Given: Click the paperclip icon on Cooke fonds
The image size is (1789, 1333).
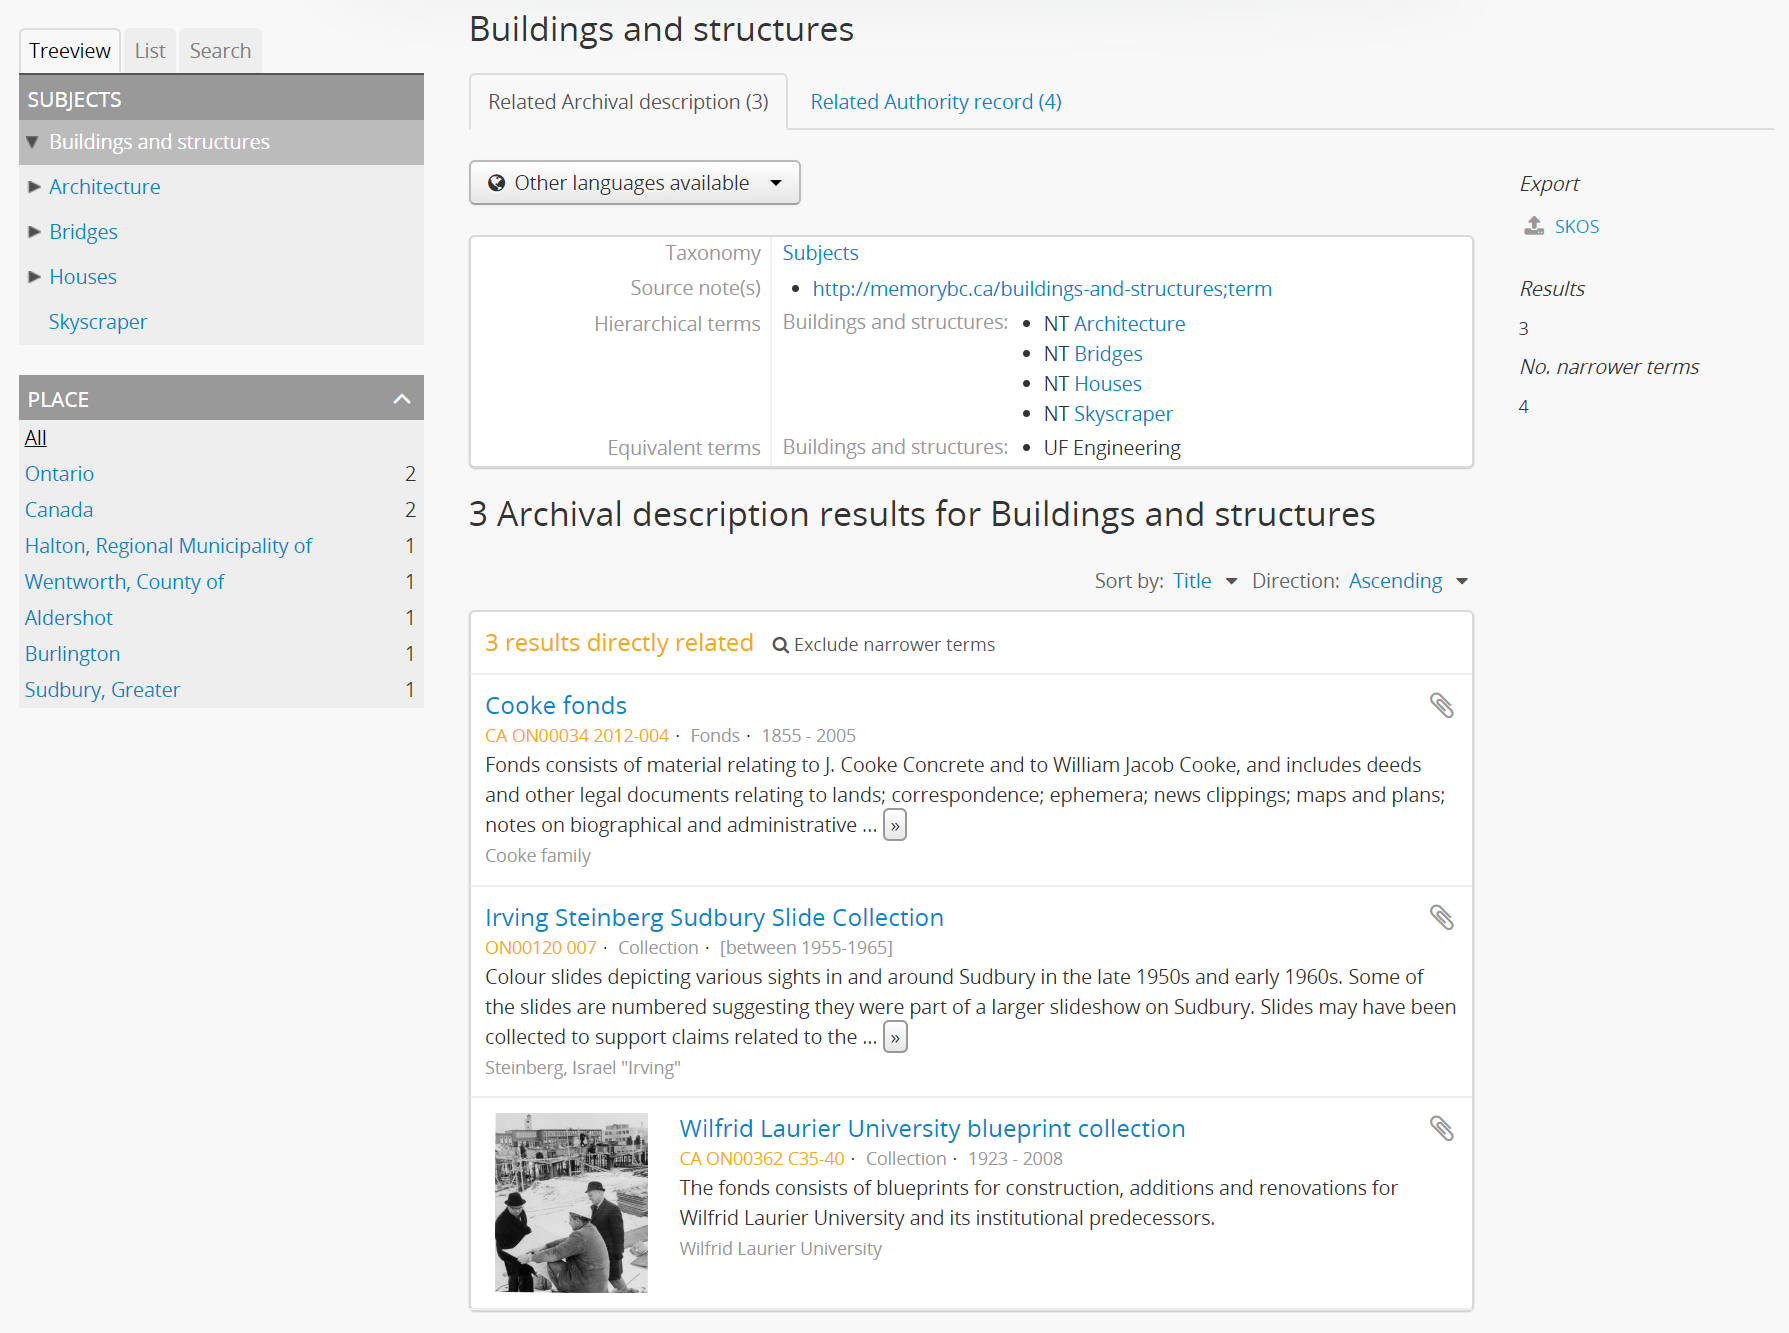Looking at the screenshot, I should click(x=1443, y=705).
